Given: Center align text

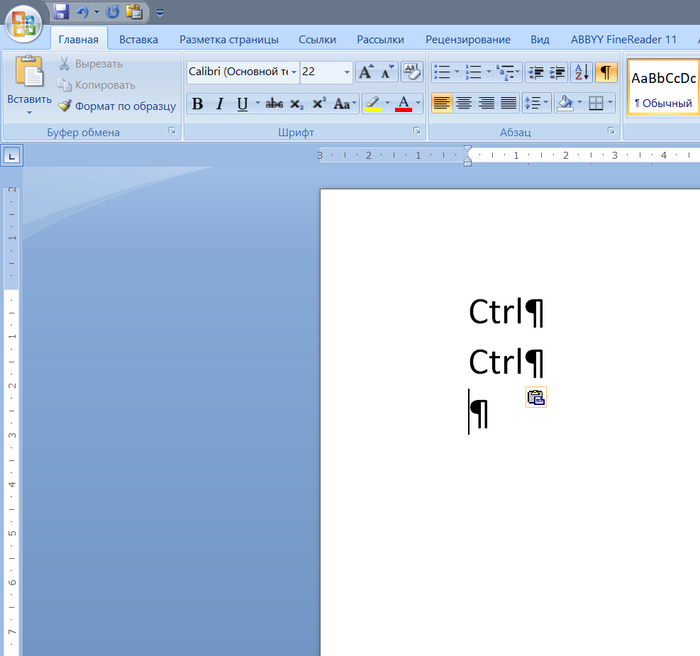Looking at the screenshot, I should pos(464,104).
